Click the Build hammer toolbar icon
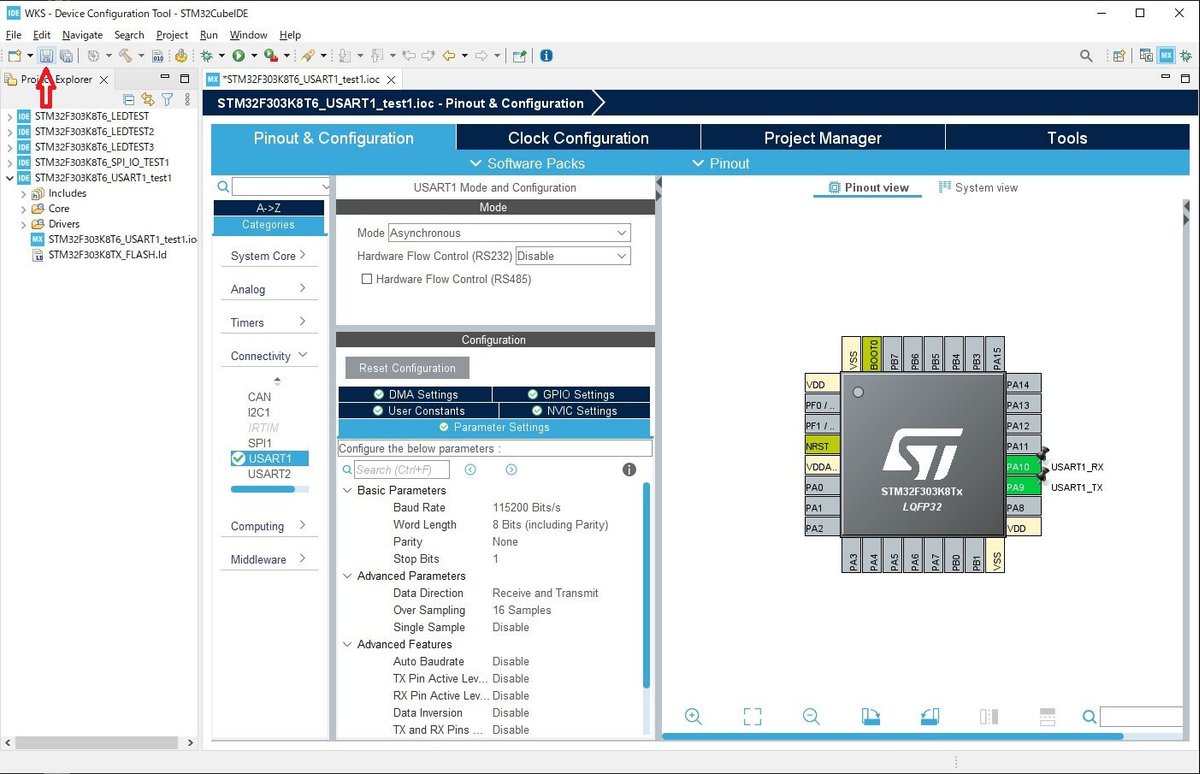The height and width of the screenshot is (774, 1200). (x=126, y=56)
